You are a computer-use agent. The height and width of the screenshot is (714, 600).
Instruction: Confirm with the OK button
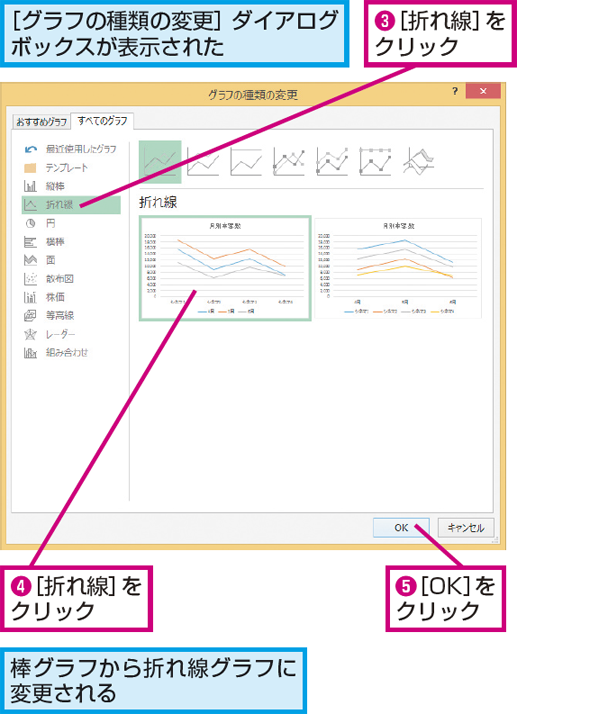(x=401, y=527)
